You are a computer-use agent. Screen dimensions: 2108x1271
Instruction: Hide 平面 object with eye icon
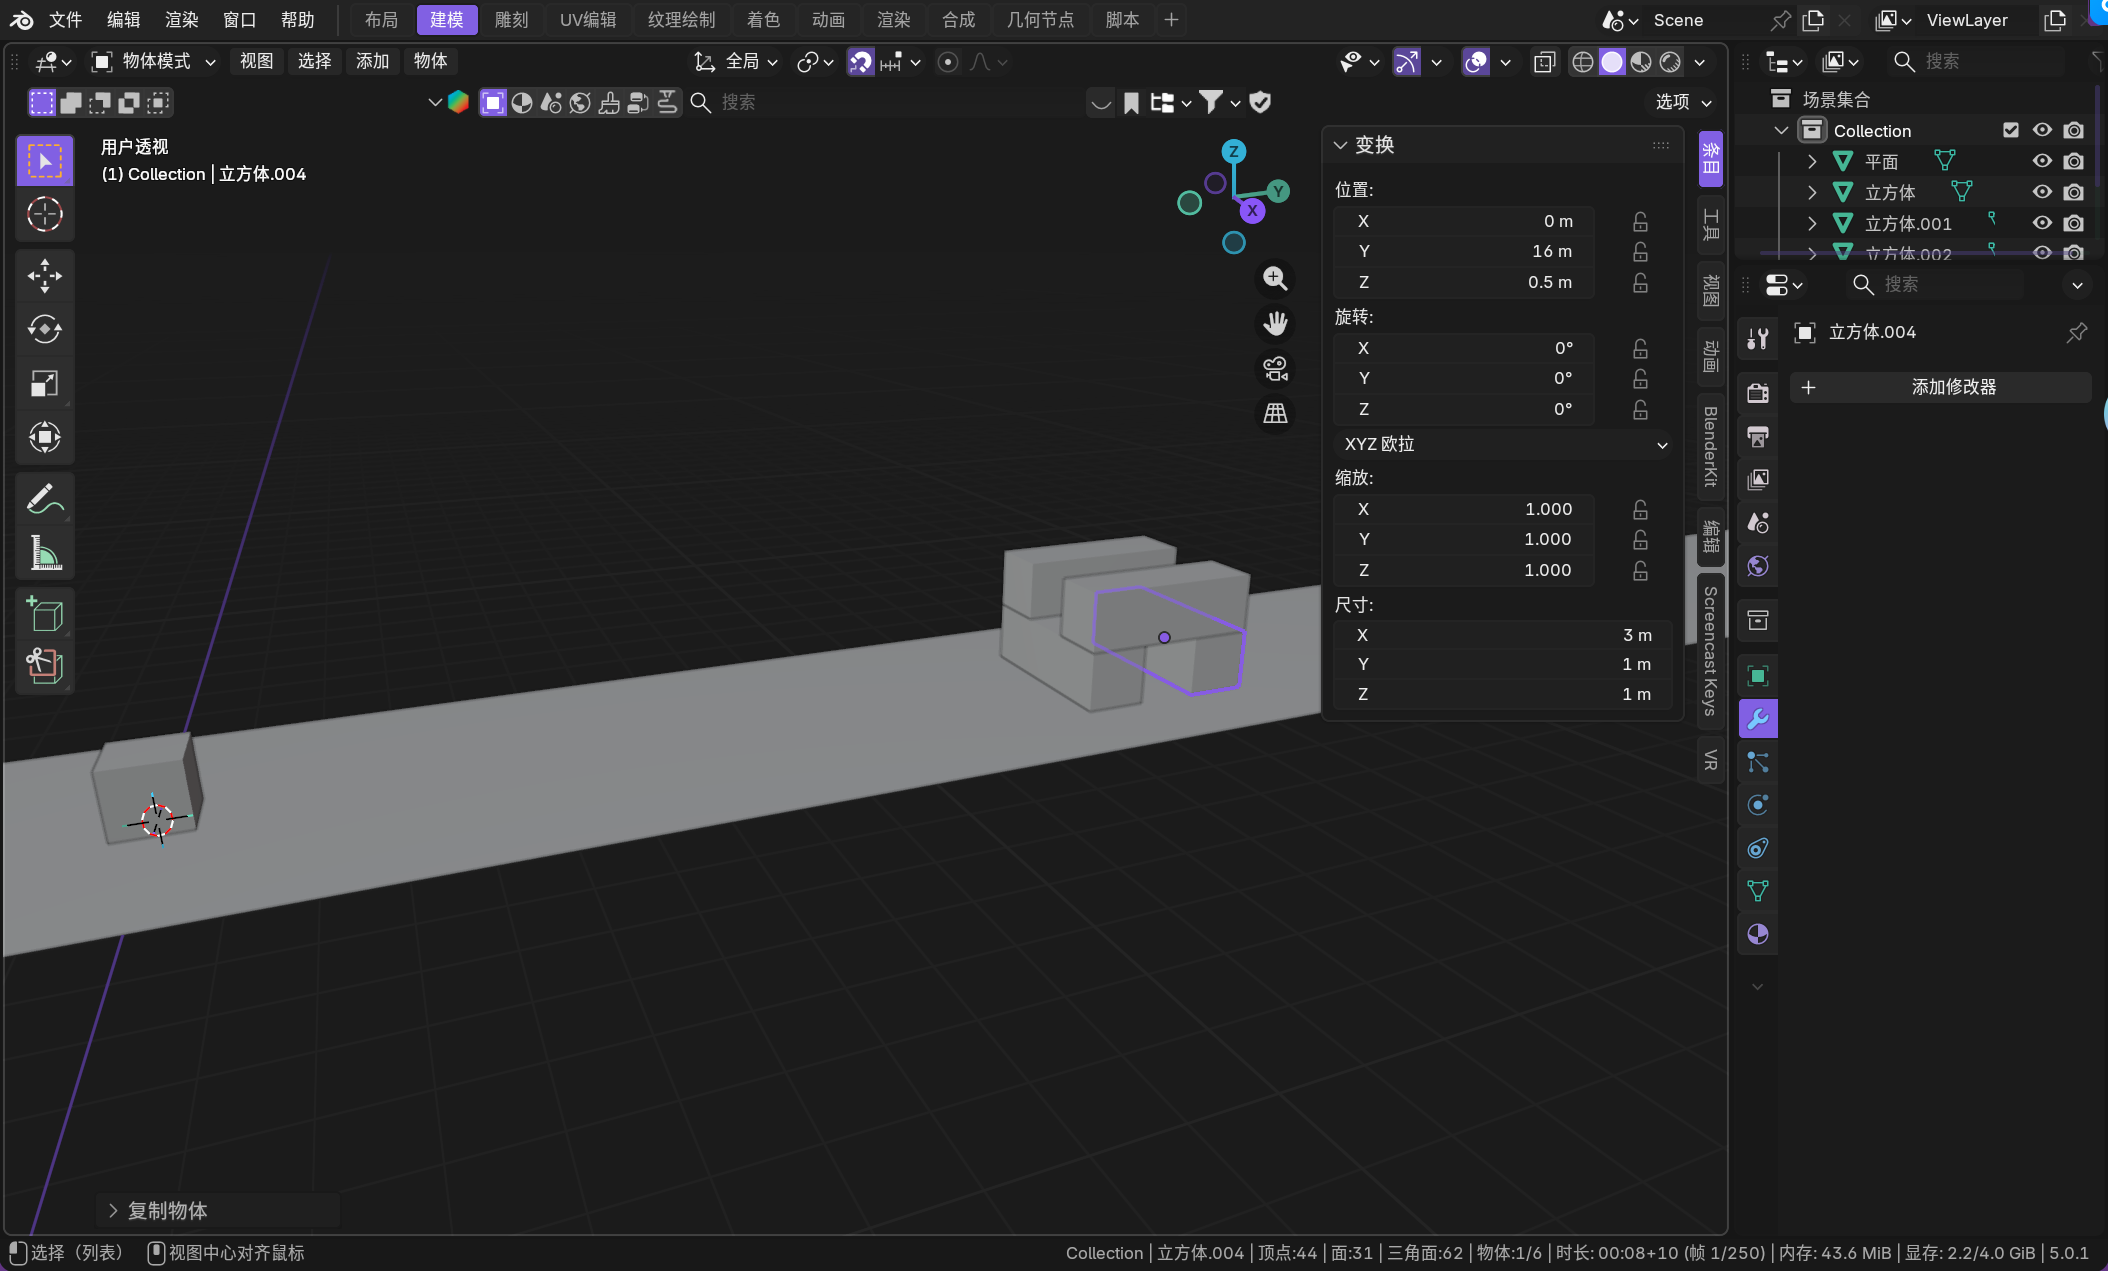click(x=2042, y=161)
